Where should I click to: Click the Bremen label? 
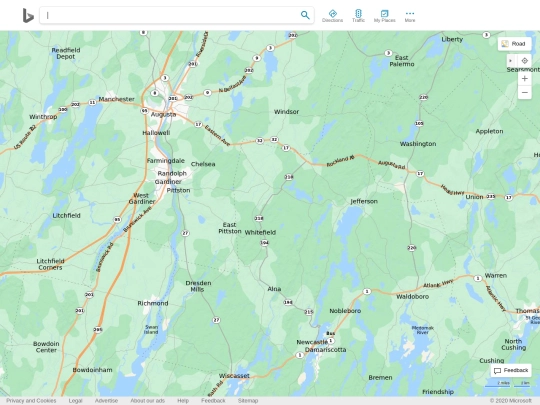[x=380, y=378]
